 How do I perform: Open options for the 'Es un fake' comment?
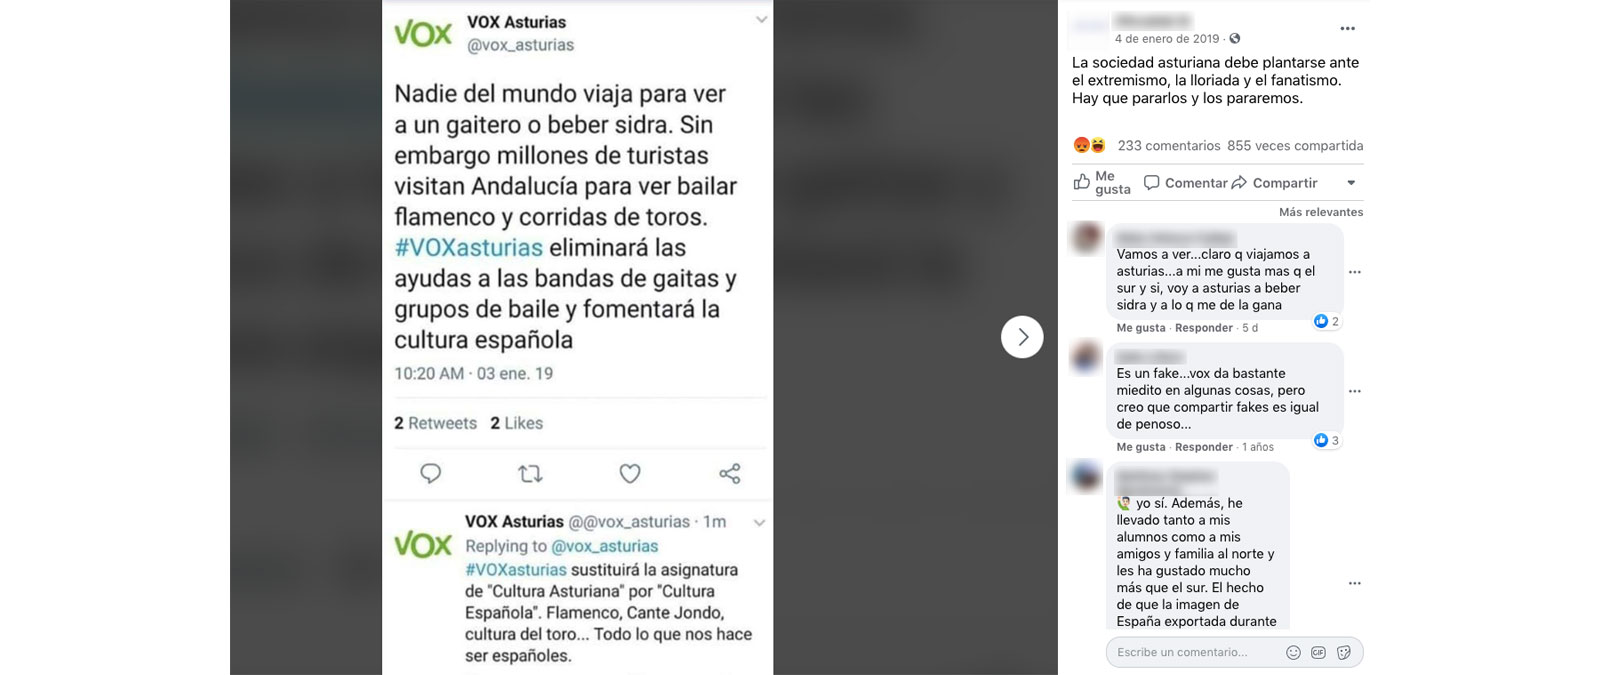point(1355,391)
